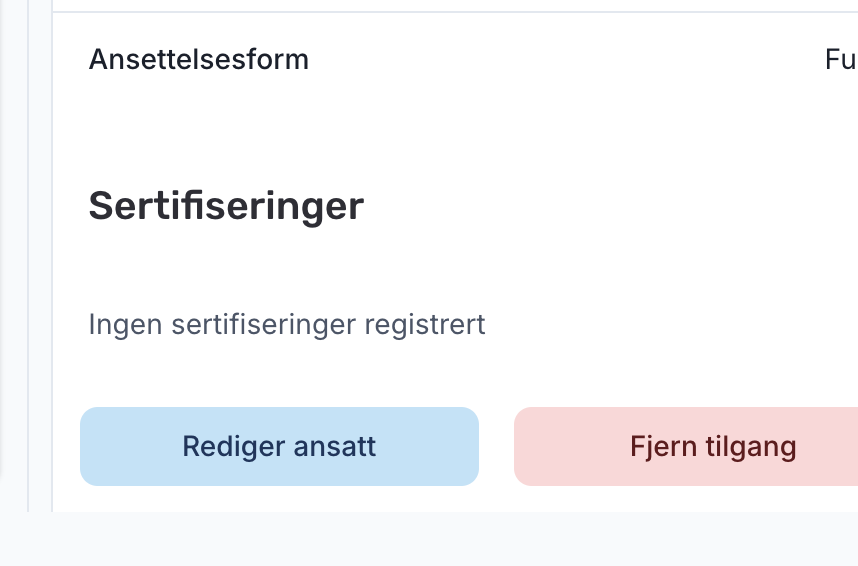Select the bold Sertifiseringer title
The height and width of the screenshot is (566, 858).
coord(226,207)
